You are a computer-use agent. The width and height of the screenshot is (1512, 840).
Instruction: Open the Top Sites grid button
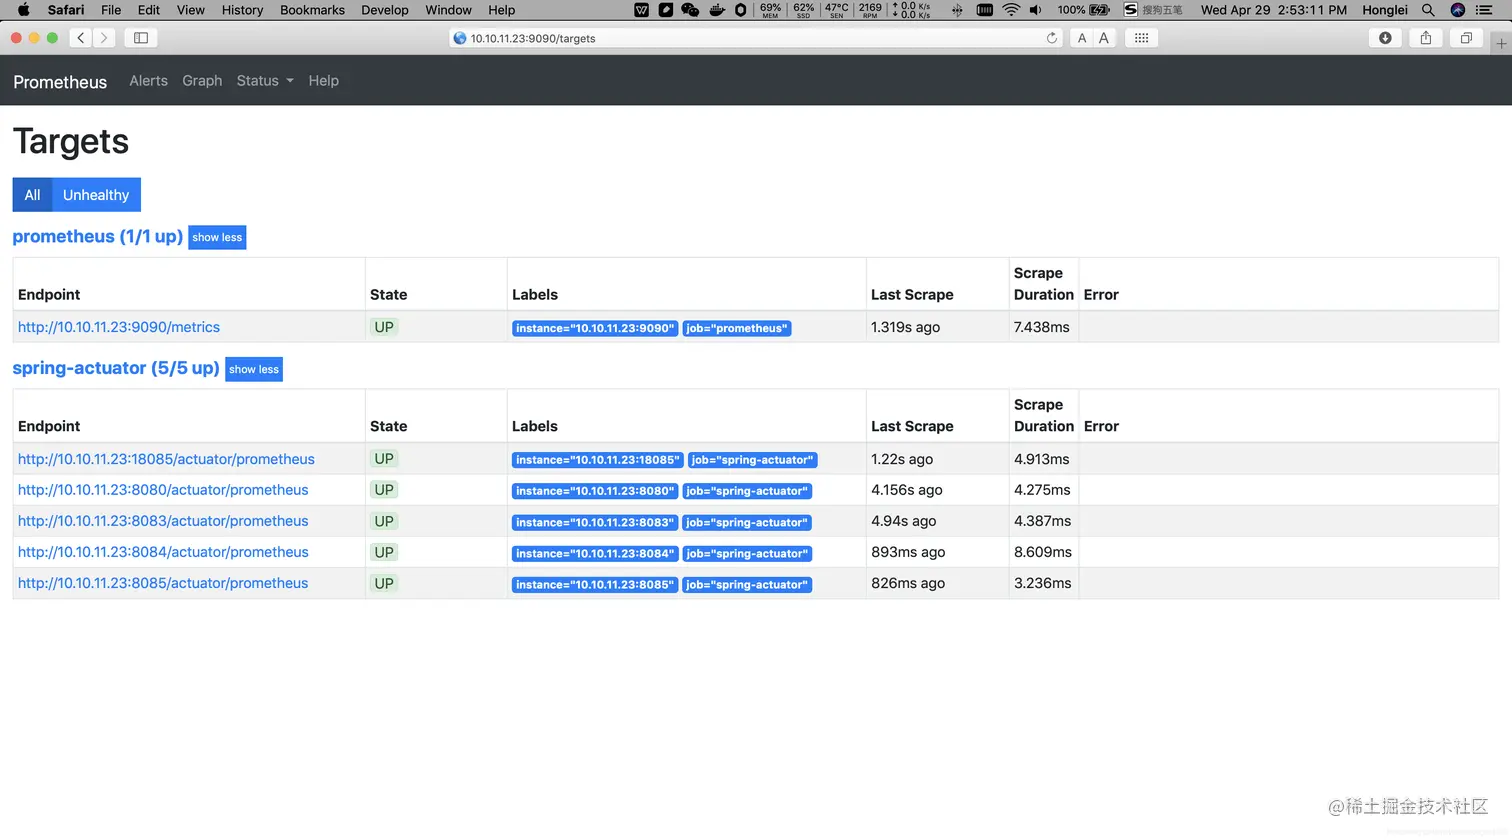tap(1141, 38)
